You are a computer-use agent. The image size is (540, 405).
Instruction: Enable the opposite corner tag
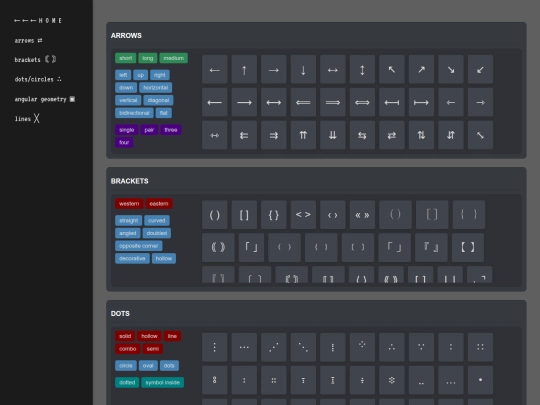coord(138,246)
